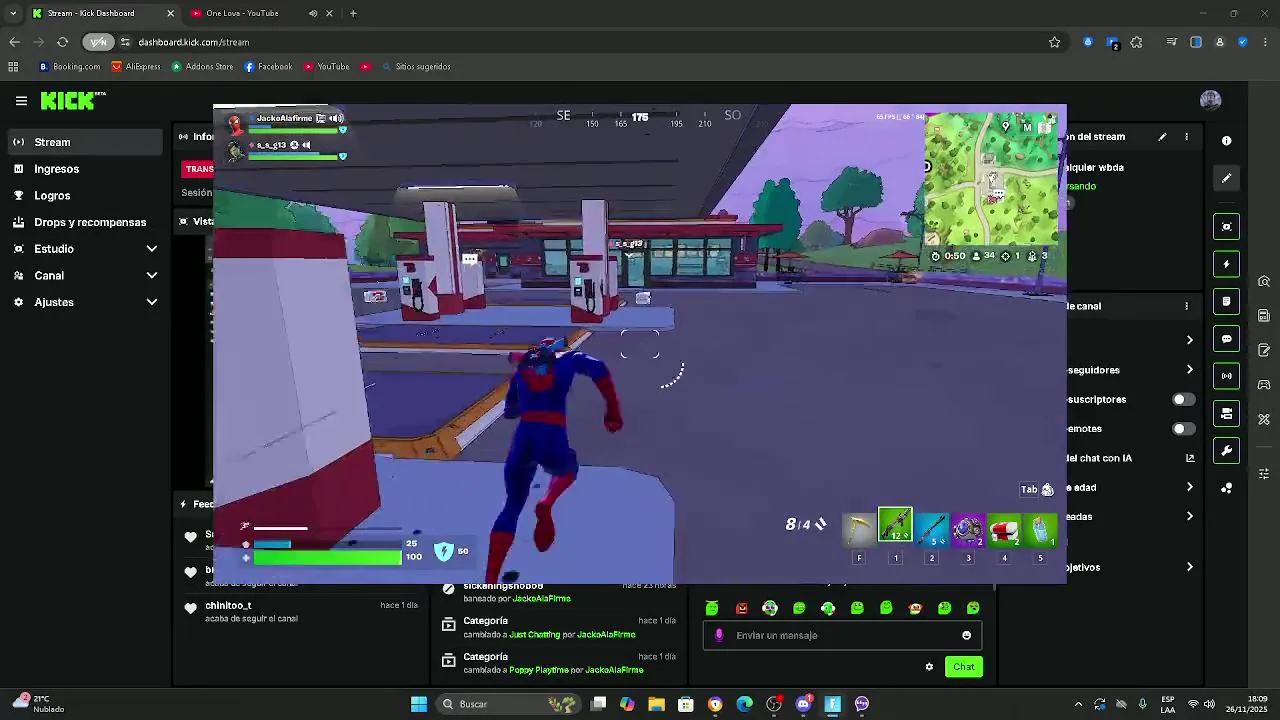Viewport: 1280px width, 720px height.
Task: Expand the objetivos row
Action: pyautogui.click(x=1189, y=567)
